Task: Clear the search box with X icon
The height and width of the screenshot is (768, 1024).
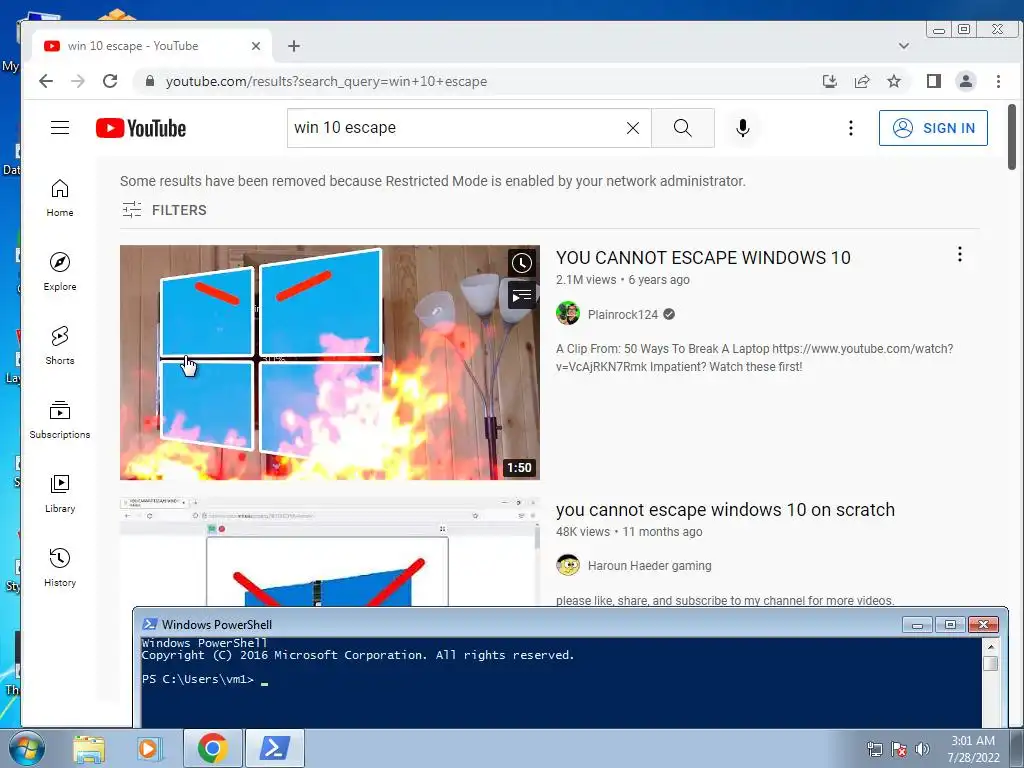Action: pos(632,128)
